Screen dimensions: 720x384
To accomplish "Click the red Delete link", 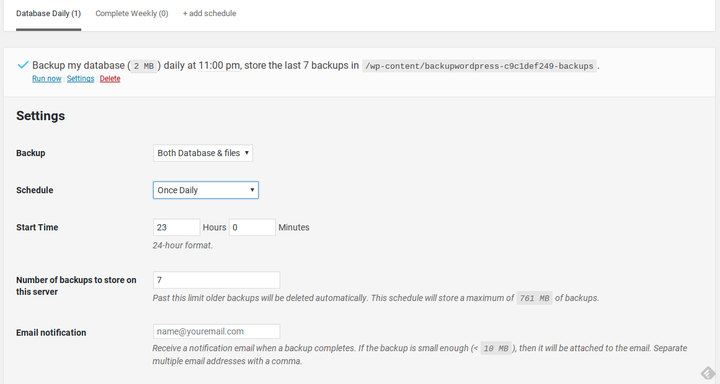I will 110,79.
